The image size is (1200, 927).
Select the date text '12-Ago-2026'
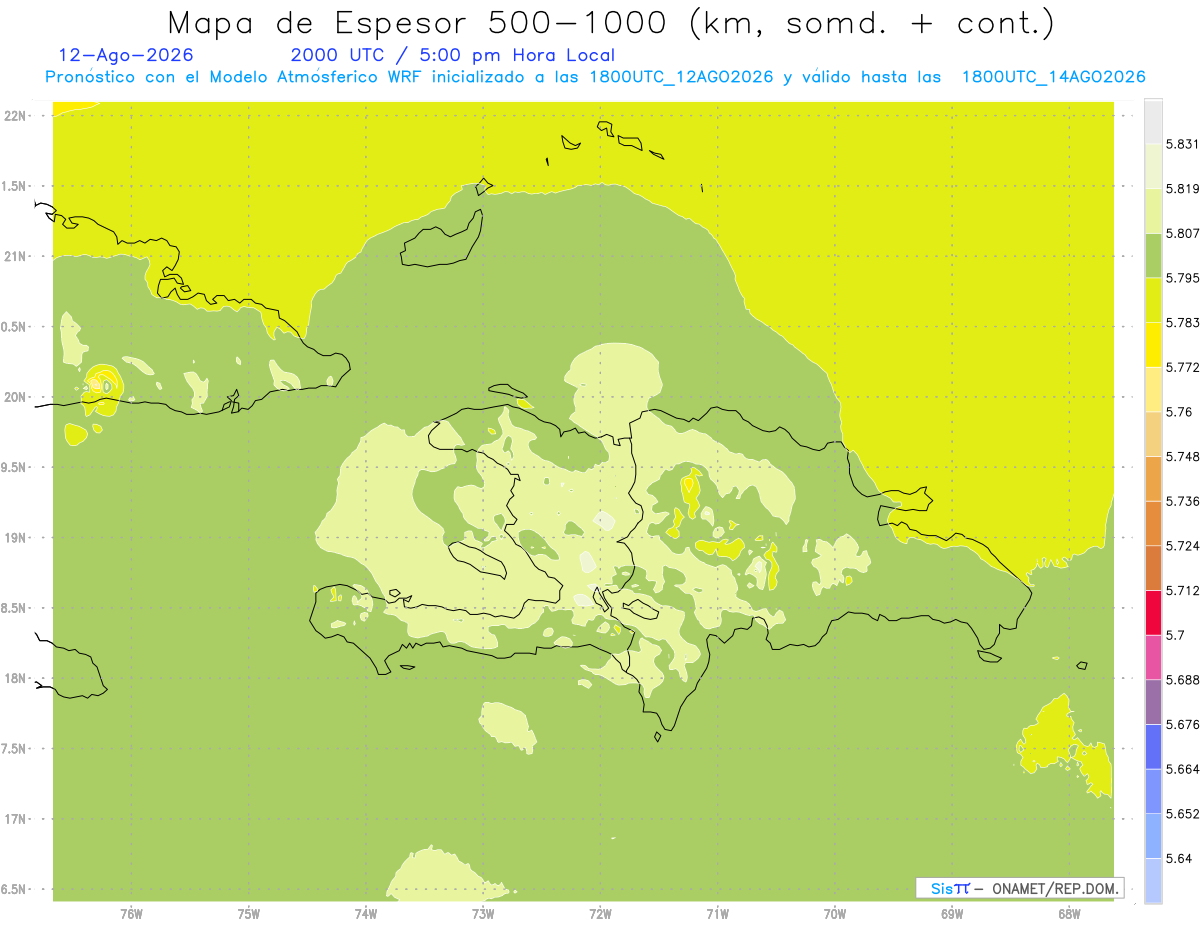[x=127, y=55]
